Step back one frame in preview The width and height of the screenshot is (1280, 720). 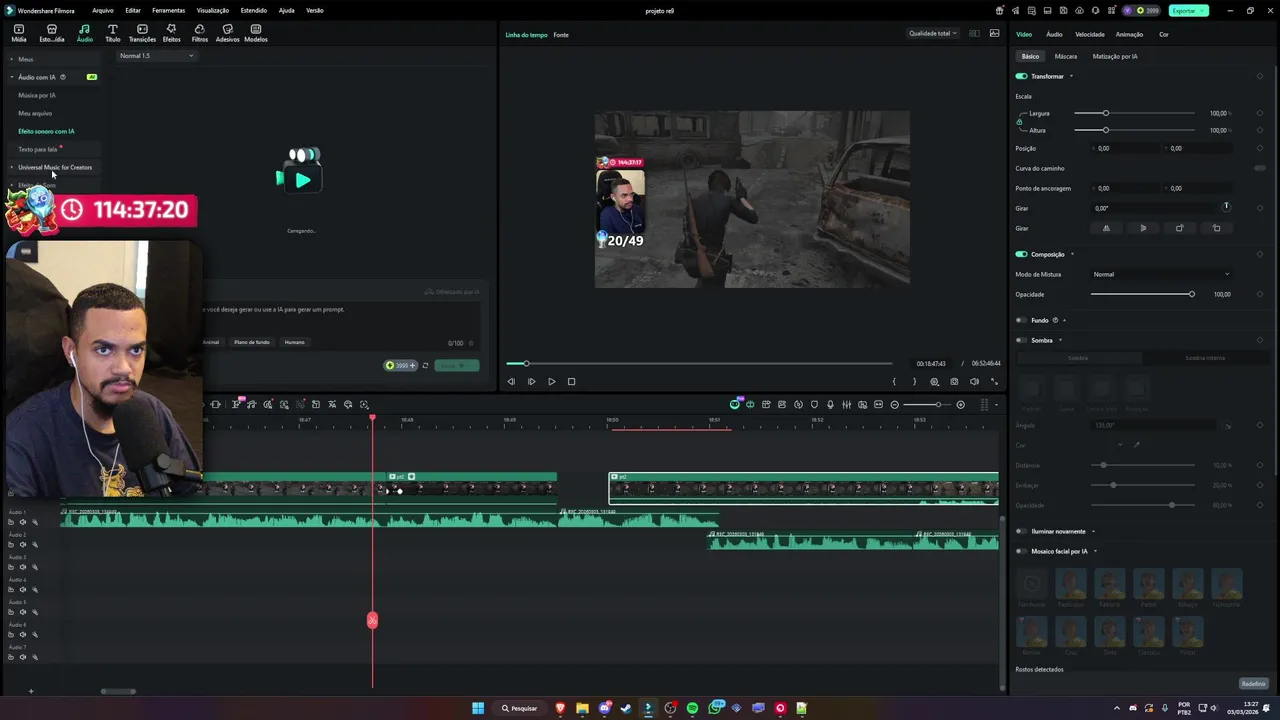click(x=511, y=381)
